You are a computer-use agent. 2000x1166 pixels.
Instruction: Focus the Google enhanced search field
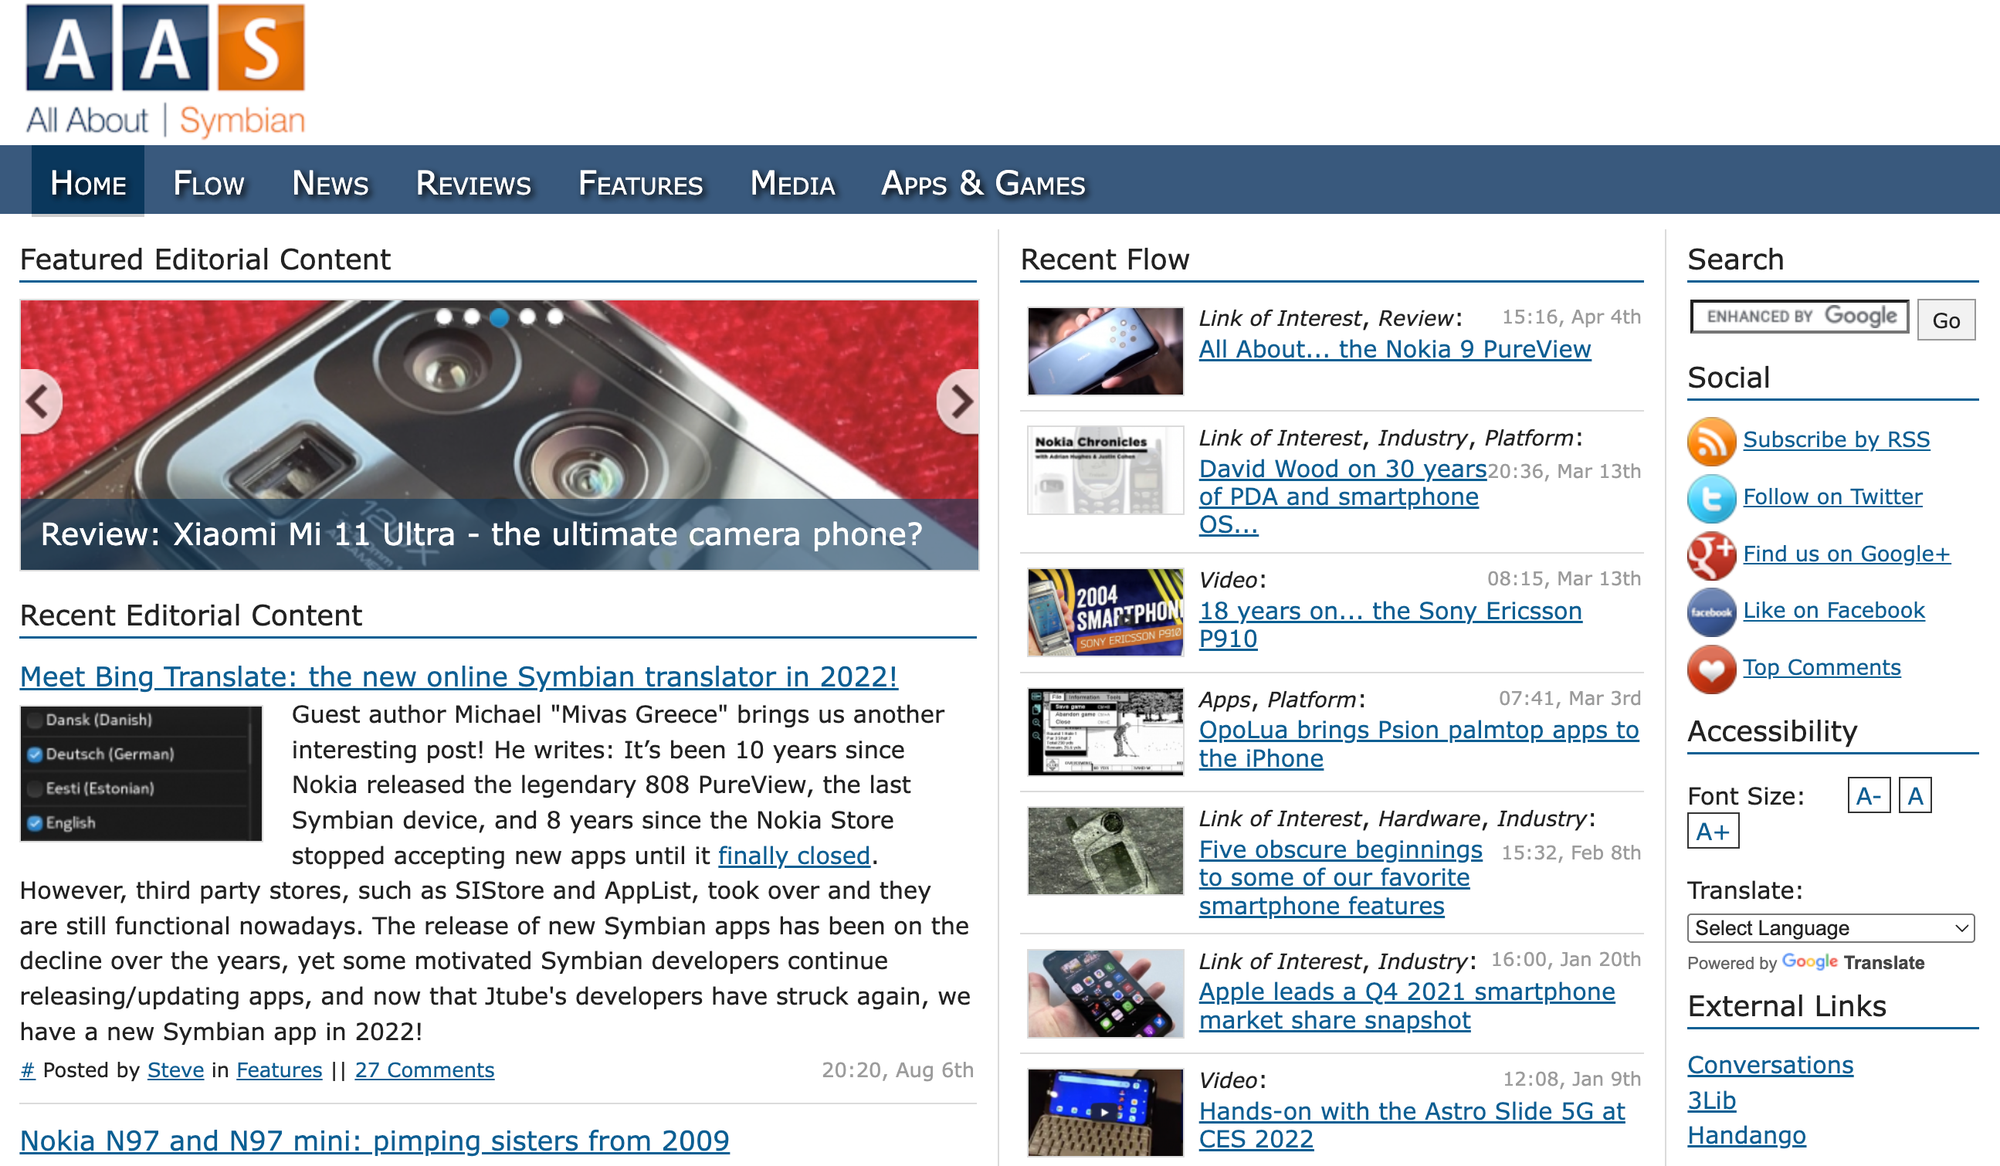pyautogui.click(x=1800, y=317)
